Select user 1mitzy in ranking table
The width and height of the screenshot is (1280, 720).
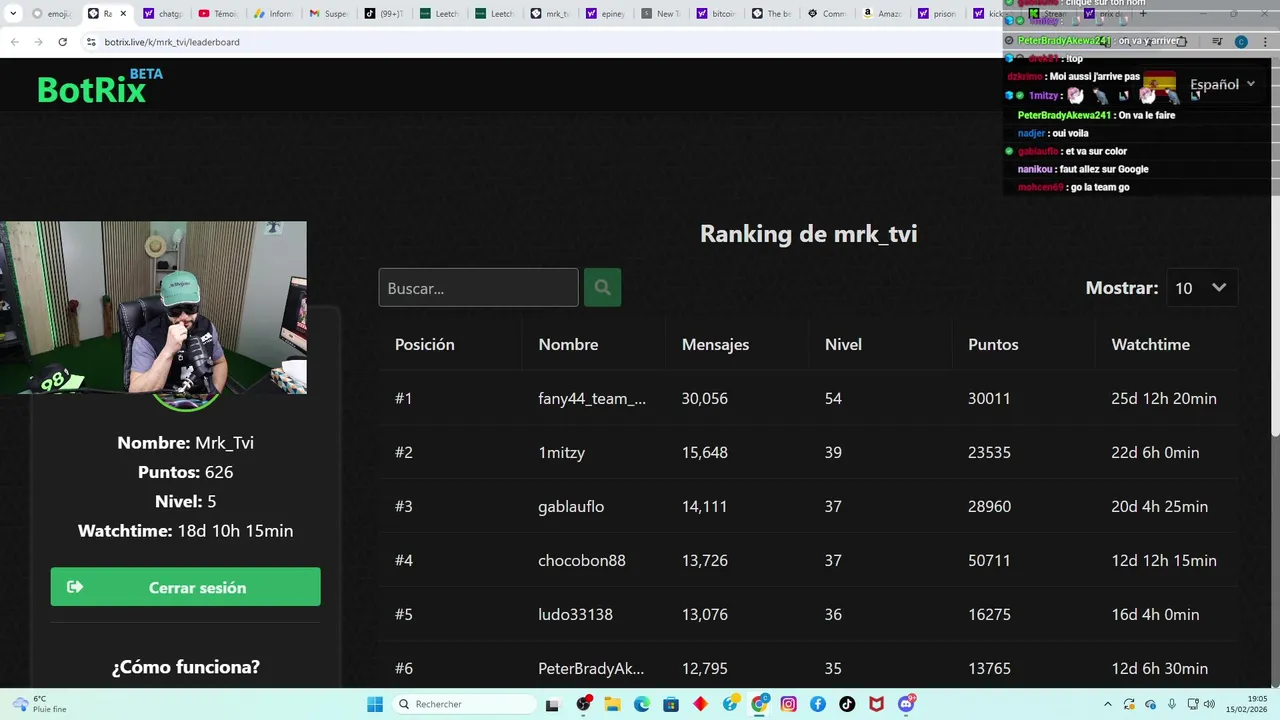(x=561, y=452)
